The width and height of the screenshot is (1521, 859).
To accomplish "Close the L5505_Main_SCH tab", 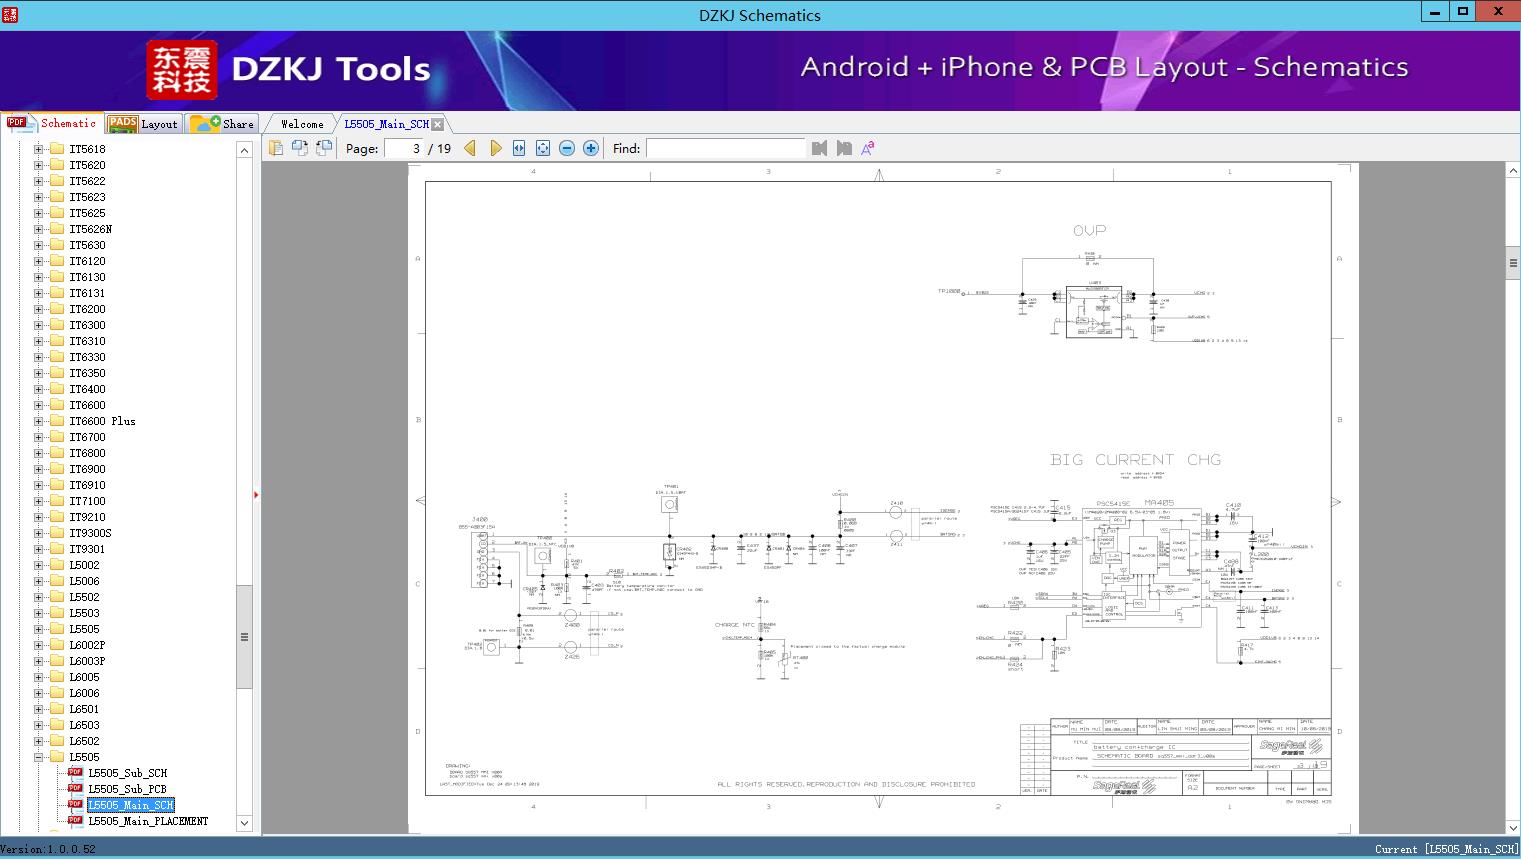I will coord(438,124).
